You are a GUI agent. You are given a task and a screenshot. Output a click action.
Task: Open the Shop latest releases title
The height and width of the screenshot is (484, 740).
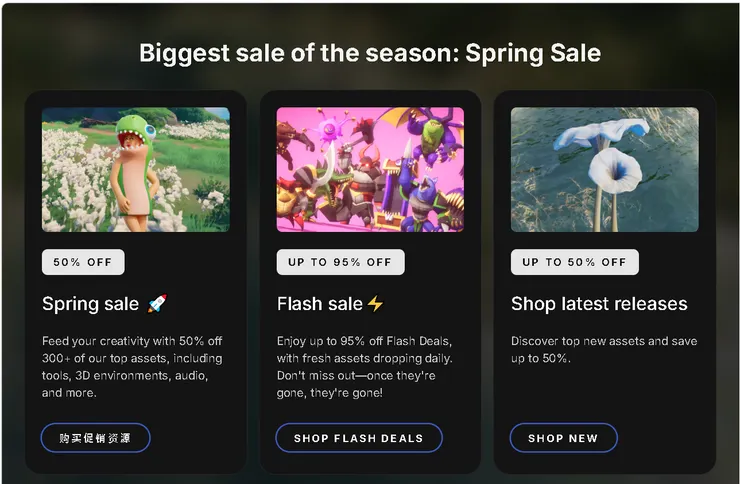point(599,303)
